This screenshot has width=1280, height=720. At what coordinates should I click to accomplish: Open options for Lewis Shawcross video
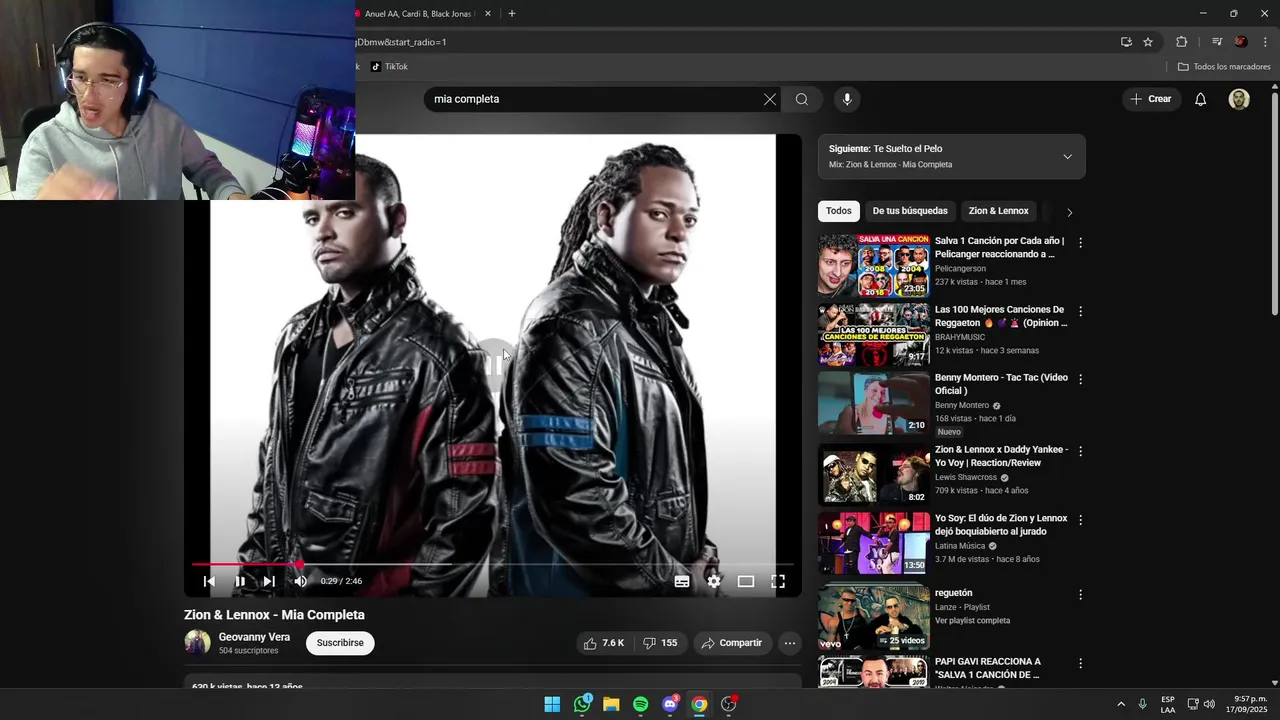[x=1080, y=451]
